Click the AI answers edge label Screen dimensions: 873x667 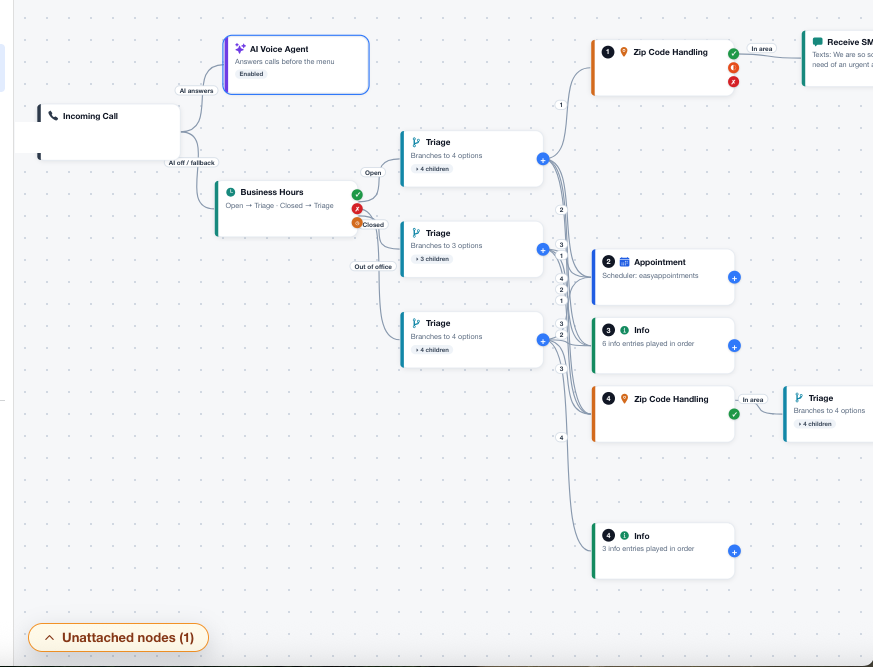tap(196, 90)
